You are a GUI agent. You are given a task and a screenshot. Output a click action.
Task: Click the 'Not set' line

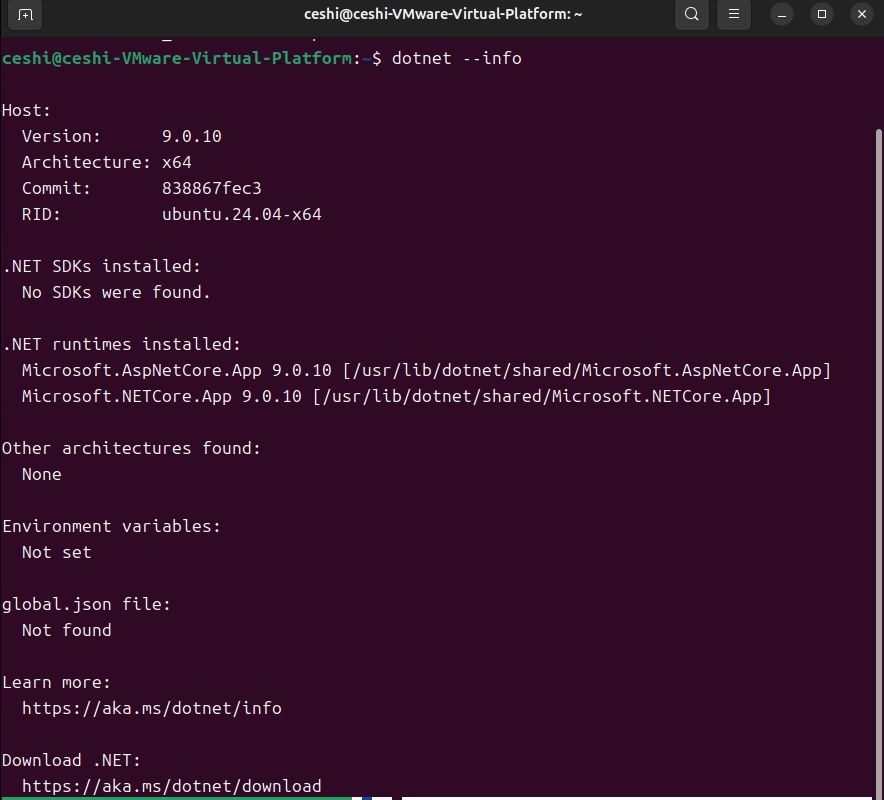(x=56, y=553)
